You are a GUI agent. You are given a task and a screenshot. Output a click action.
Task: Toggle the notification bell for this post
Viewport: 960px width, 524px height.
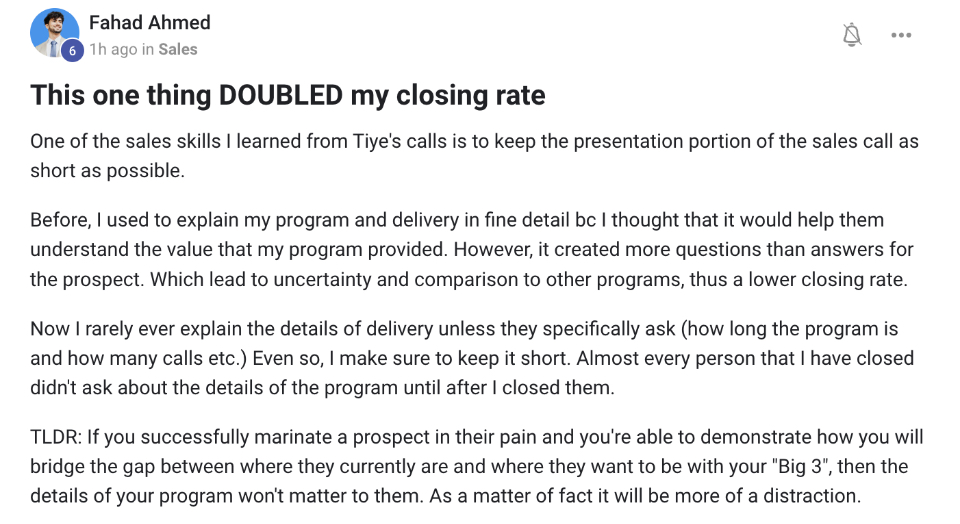tap(851, 35)
